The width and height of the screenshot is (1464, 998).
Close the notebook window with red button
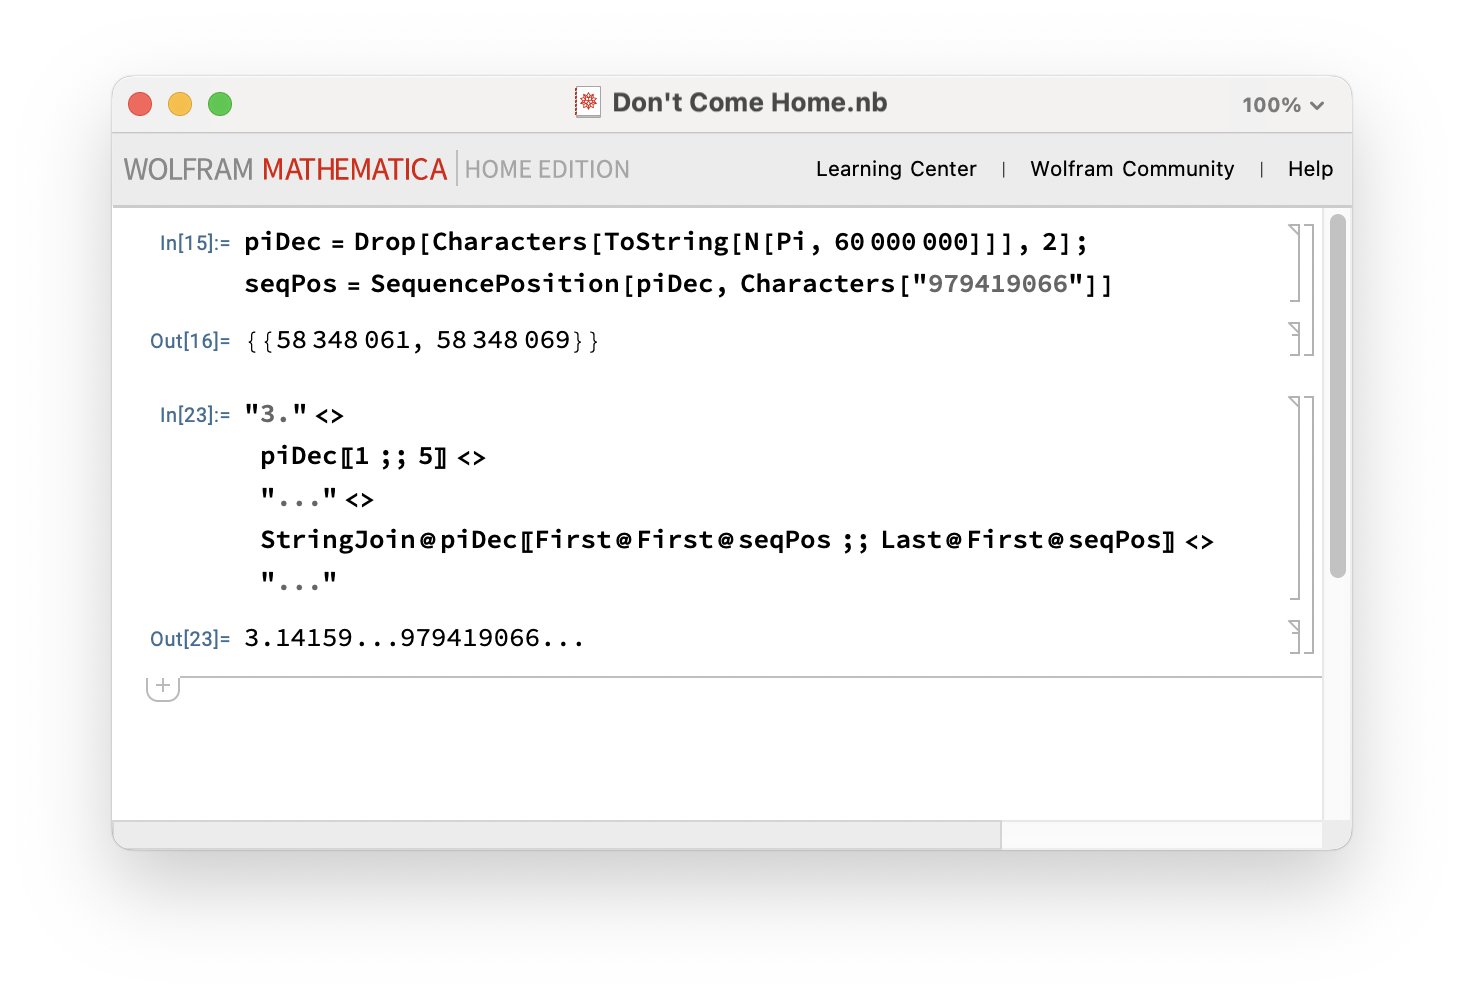pyautogui.click(x=140, y=104)
